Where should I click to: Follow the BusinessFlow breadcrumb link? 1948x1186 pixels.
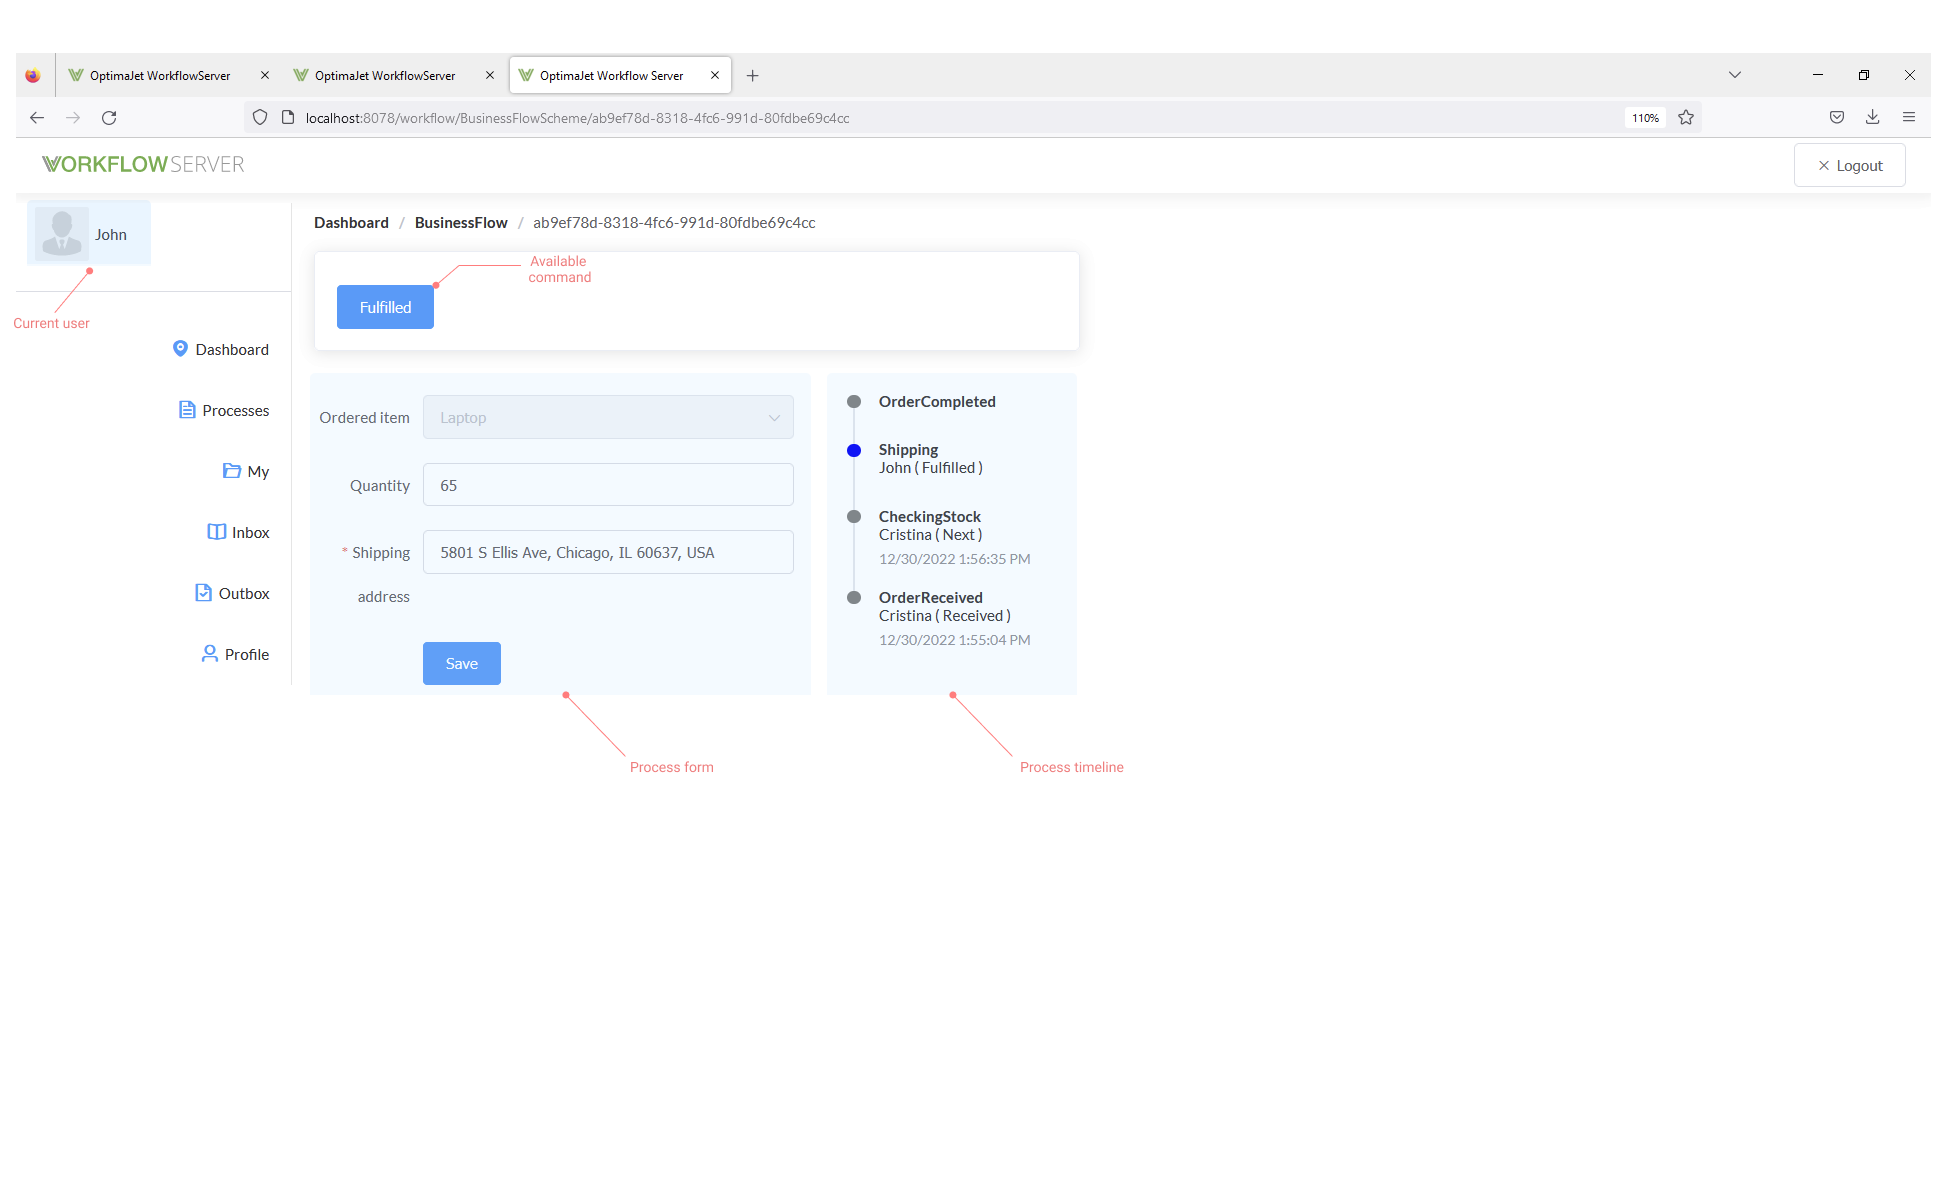pos(461,222)
